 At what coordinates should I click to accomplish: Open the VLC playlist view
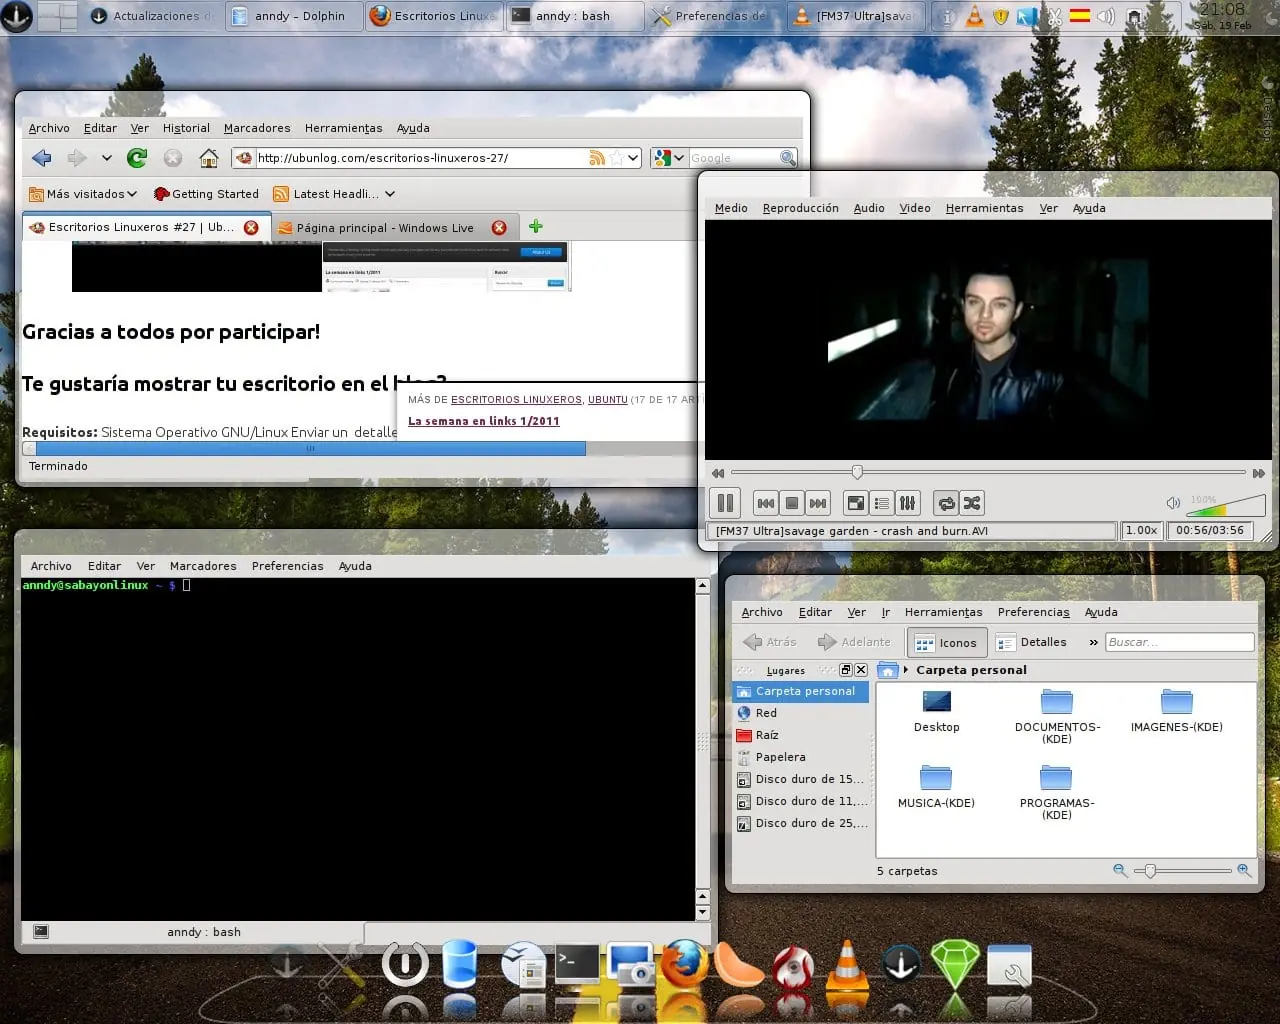[881, 503]
